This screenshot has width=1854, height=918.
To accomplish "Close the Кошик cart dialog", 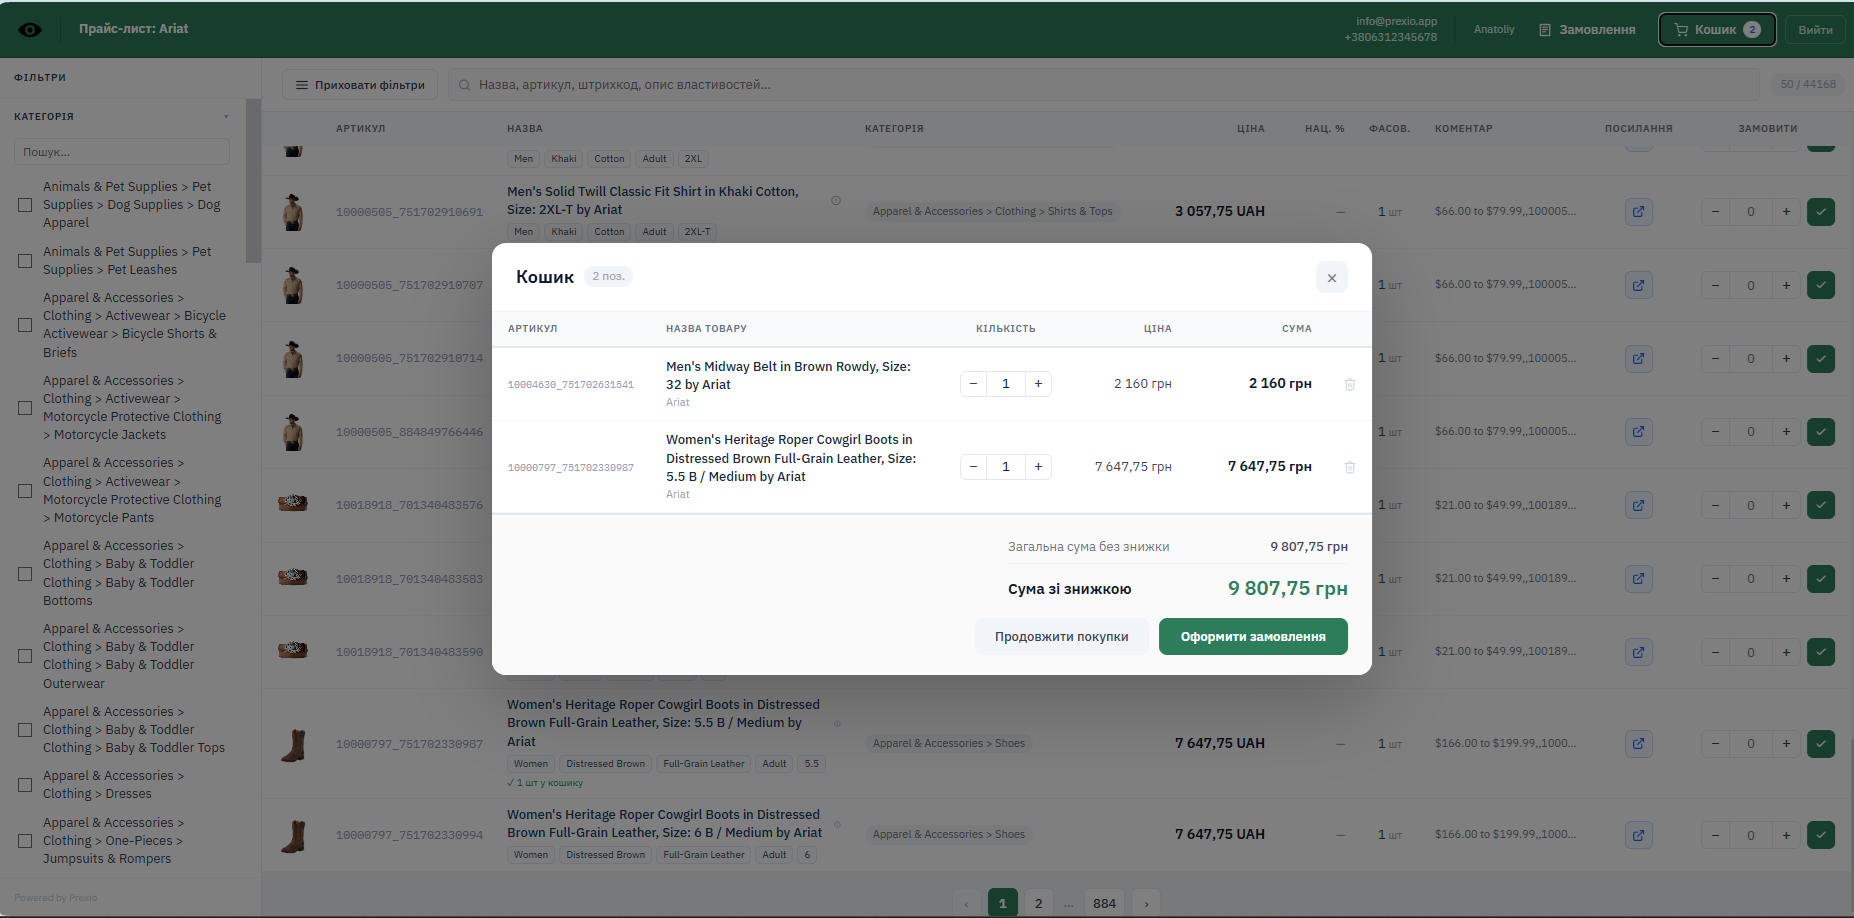I will (1332, 278).
